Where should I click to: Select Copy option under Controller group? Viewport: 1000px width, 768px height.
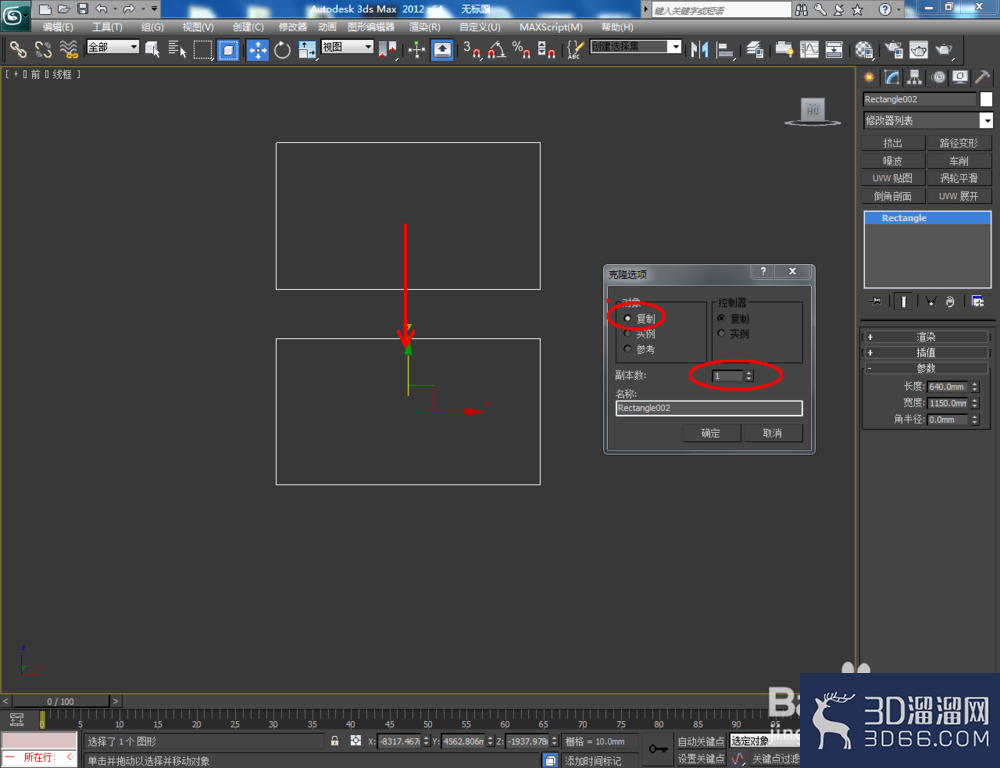pos(721,318)
